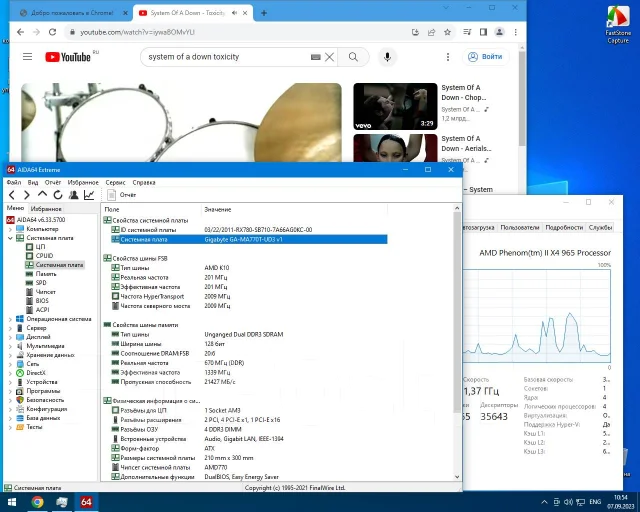Expand the DirectX tree node

(x=11, y=373)
